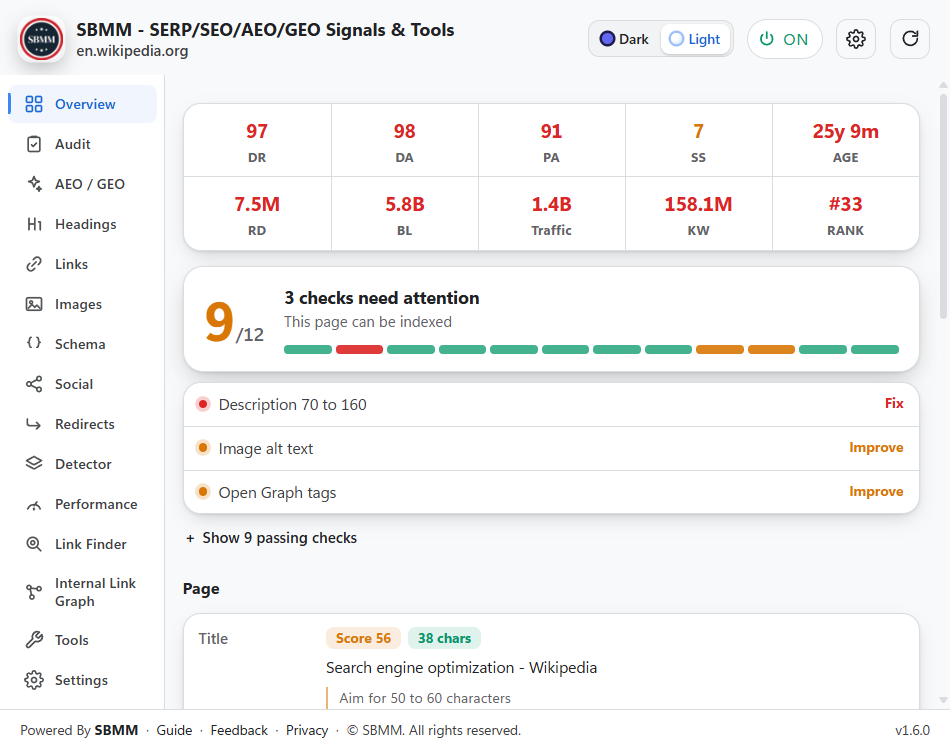Click the BL 5.8B metric cell
Screen dimensions: 950x750
tap(405, 214)
